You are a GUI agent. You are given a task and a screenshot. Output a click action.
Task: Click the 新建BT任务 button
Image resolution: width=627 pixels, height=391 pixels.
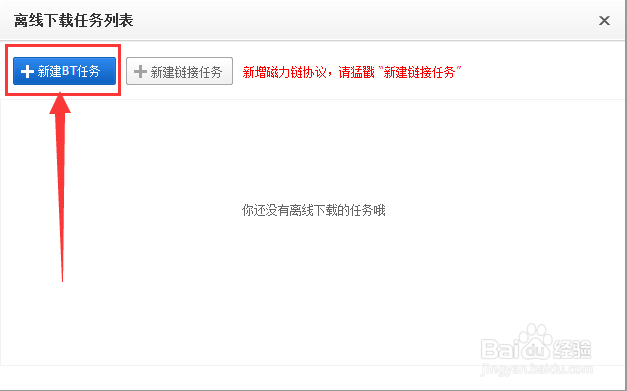tap(64, 71)
